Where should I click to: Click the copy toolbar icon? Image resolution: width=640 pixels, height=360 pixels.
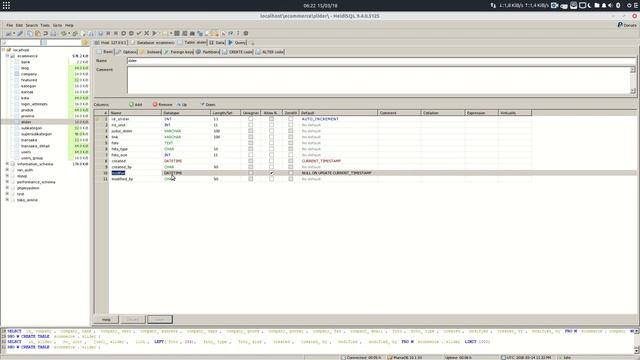[30, 33]
